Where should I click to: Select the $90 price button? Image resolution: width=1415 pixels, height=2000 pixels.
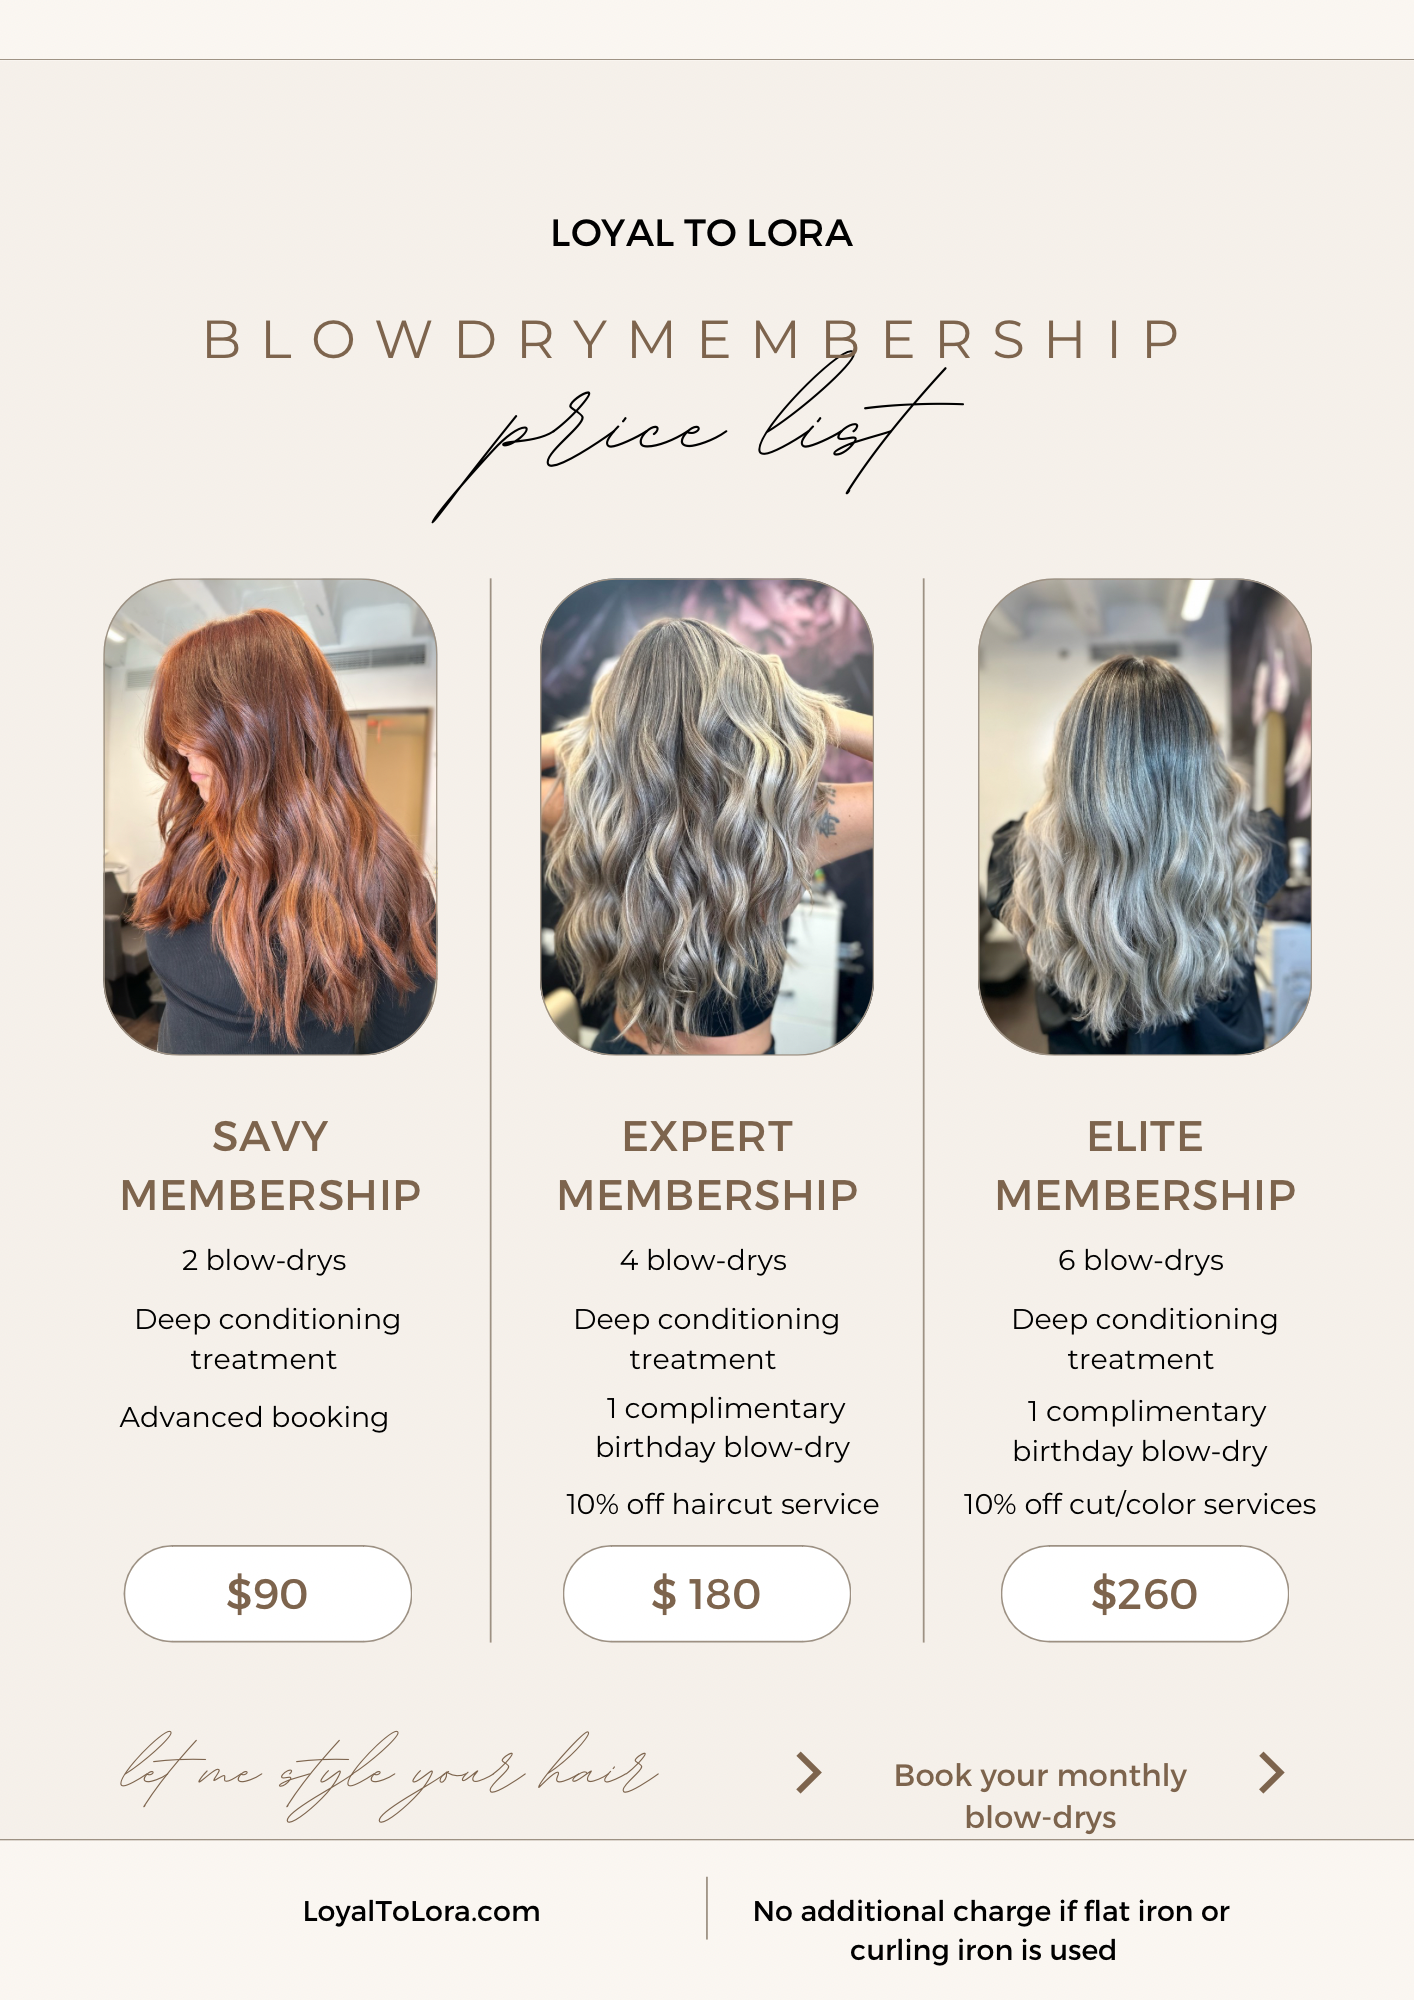point(268,1593)
